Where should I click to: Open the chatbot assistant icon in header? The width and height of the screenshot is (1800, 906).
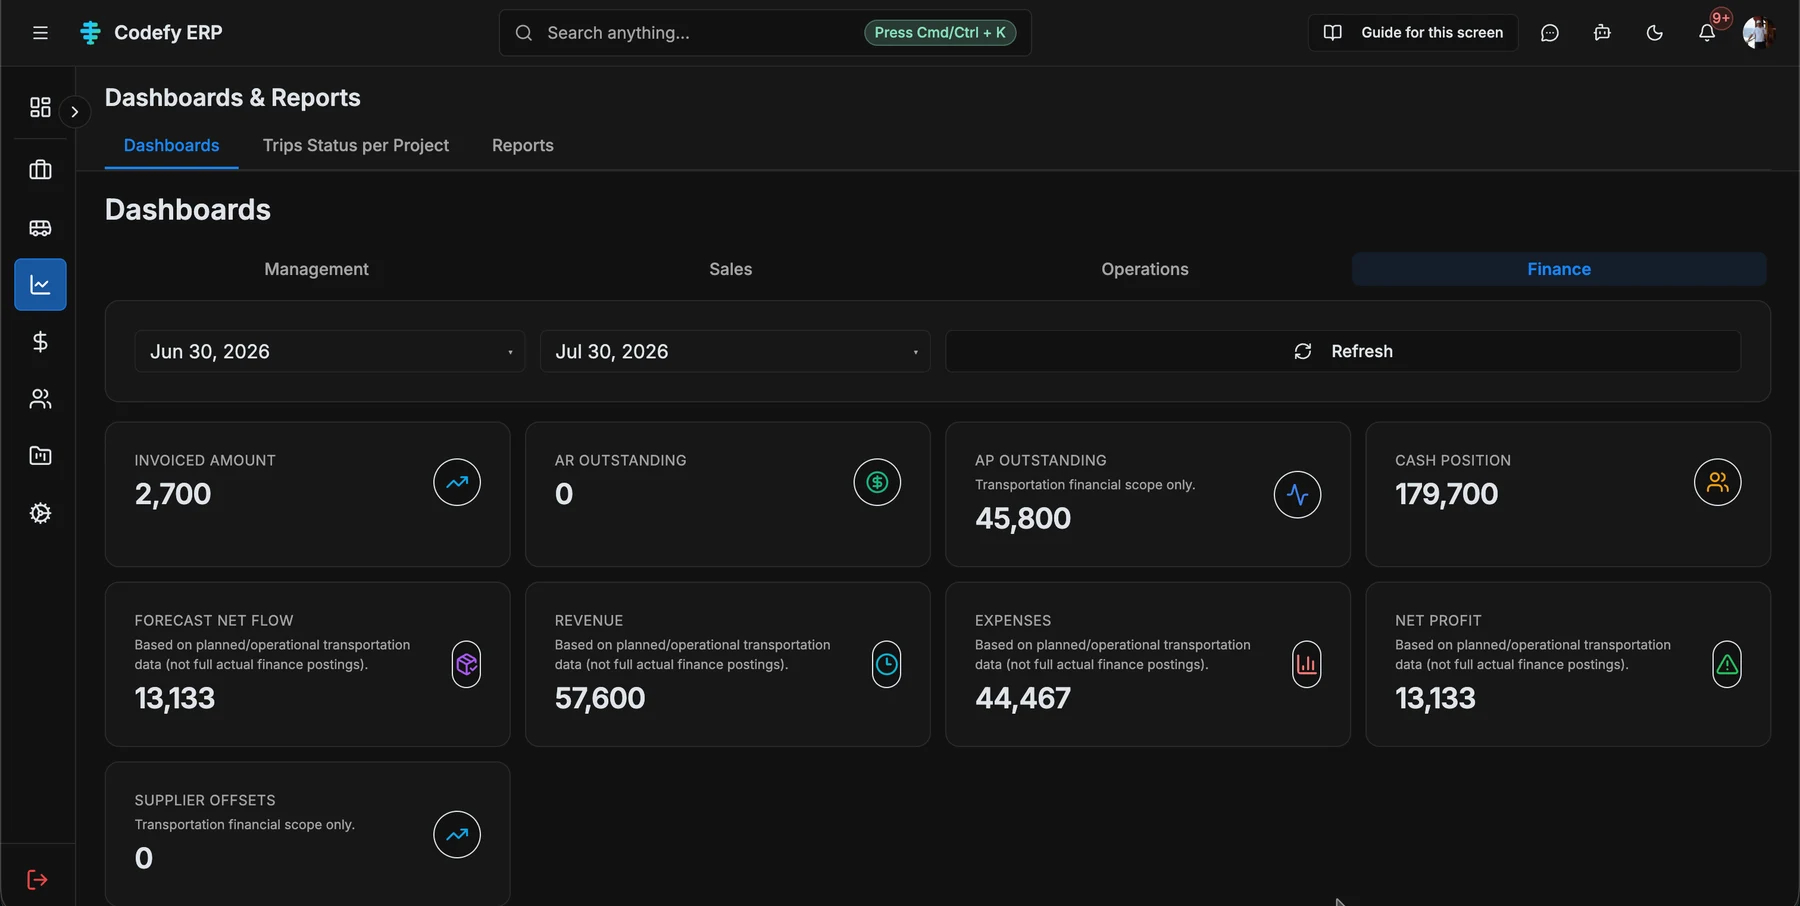[1602, 33]
